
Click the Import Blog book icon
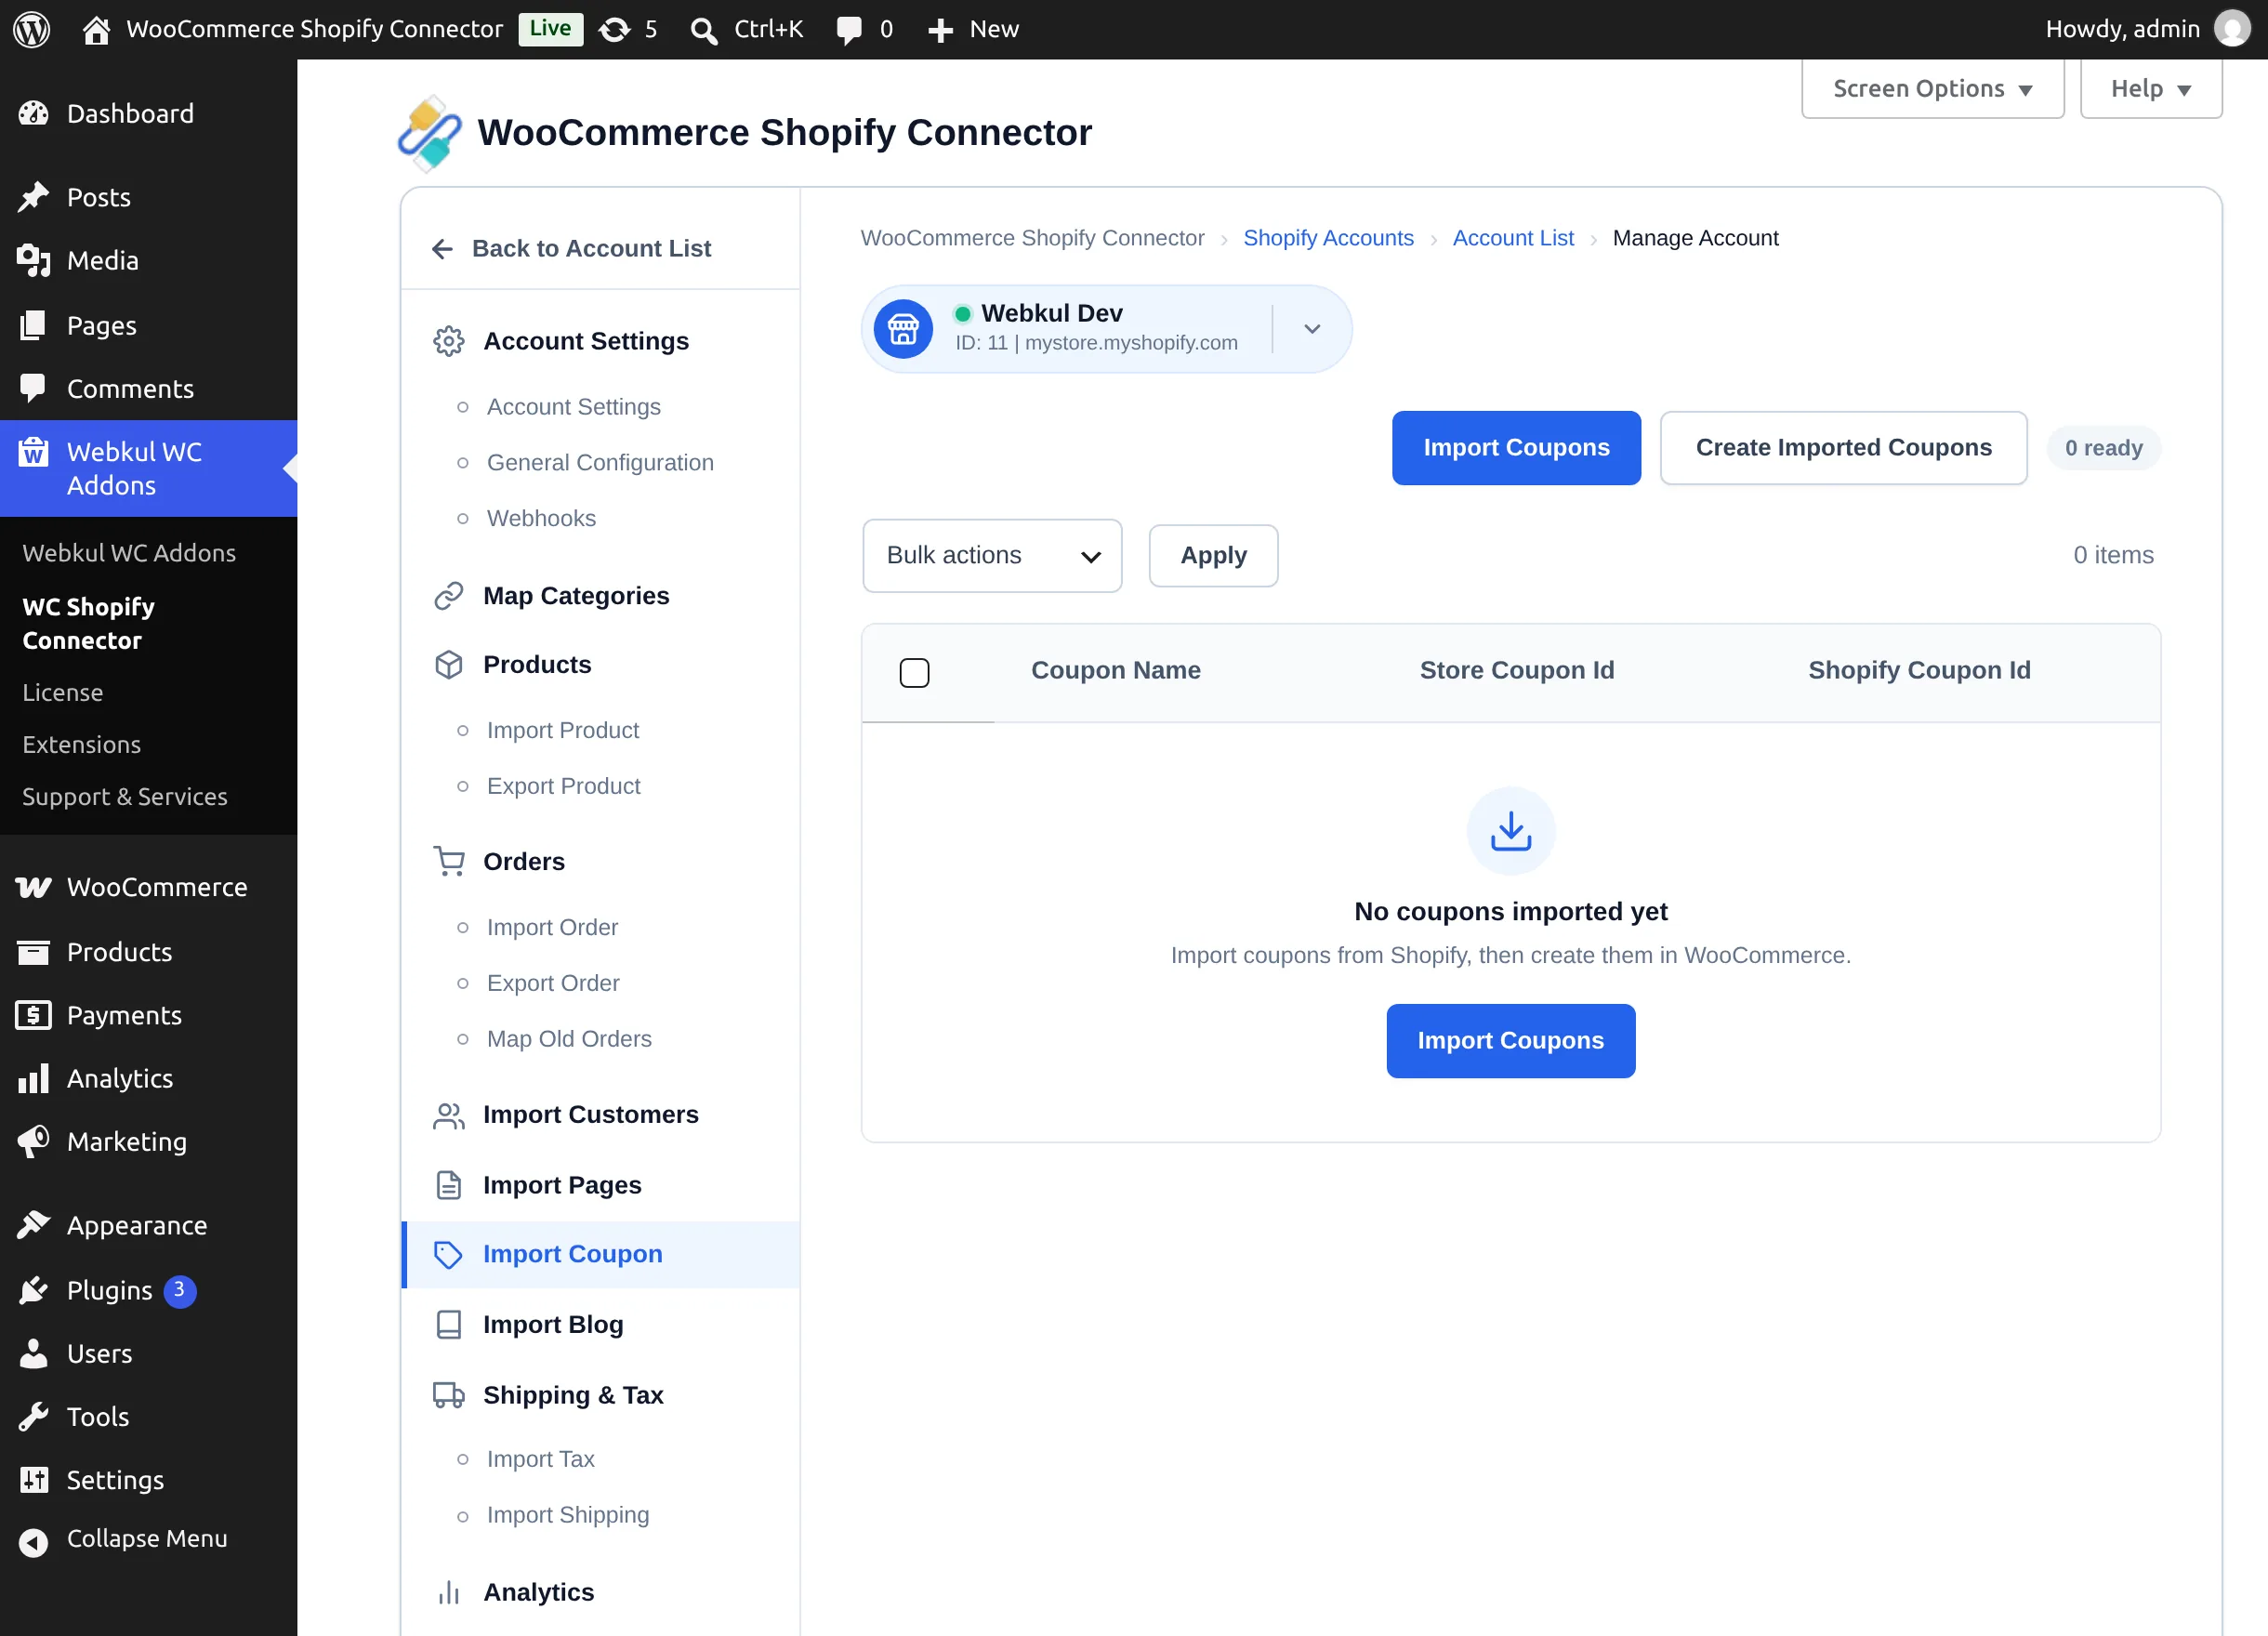pos(449,1324)
